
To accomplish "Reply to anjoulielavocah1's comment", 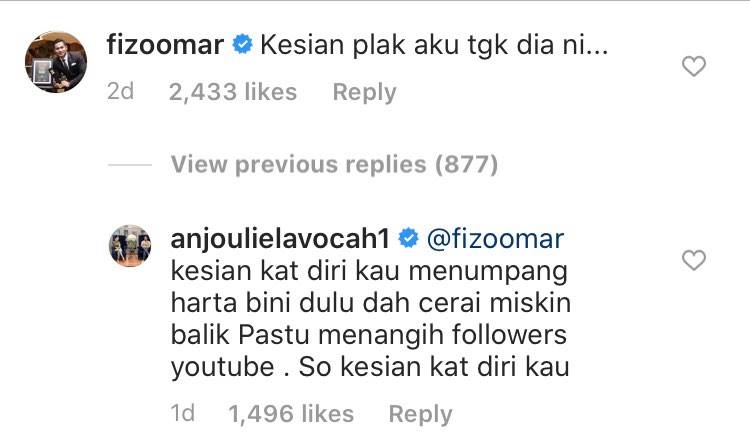I will coord(420,414).
